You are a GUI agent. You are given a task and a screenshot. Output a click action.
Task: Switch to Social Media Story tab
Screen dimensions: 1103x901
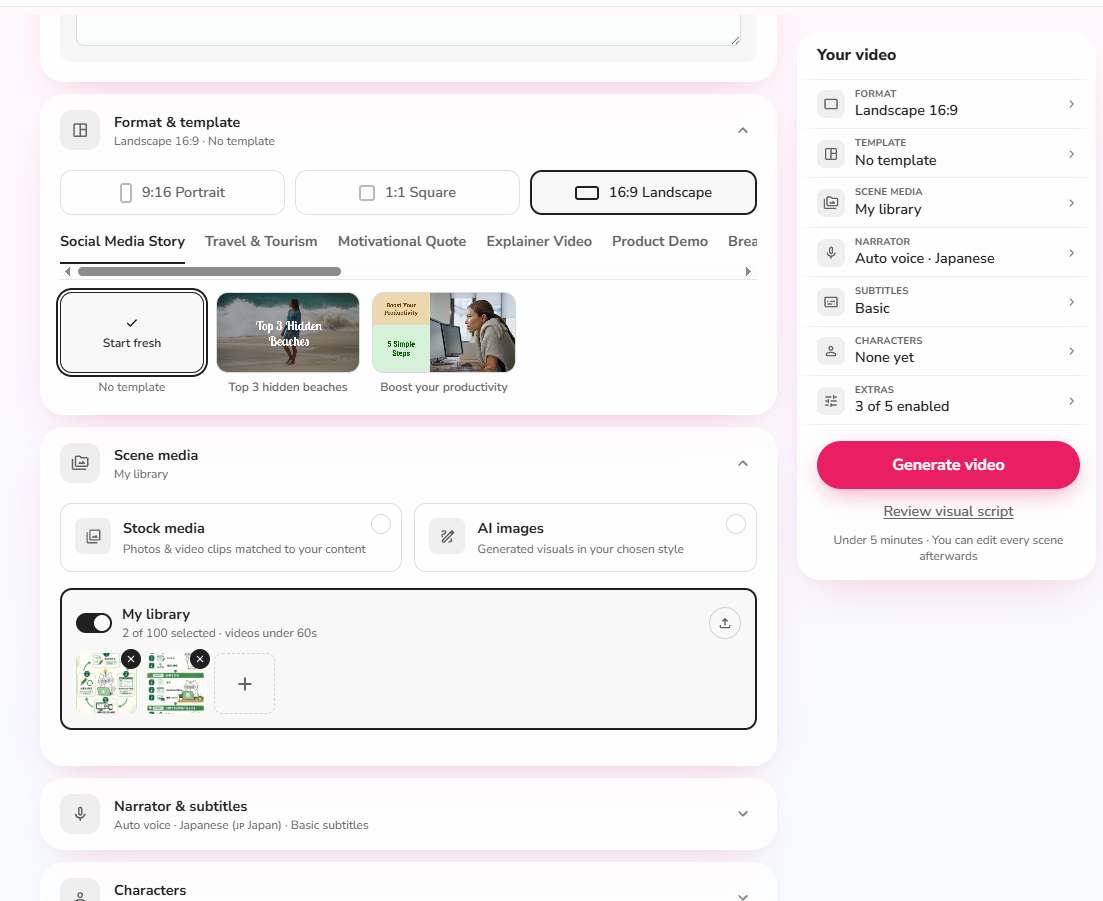(x=122, y=241)
